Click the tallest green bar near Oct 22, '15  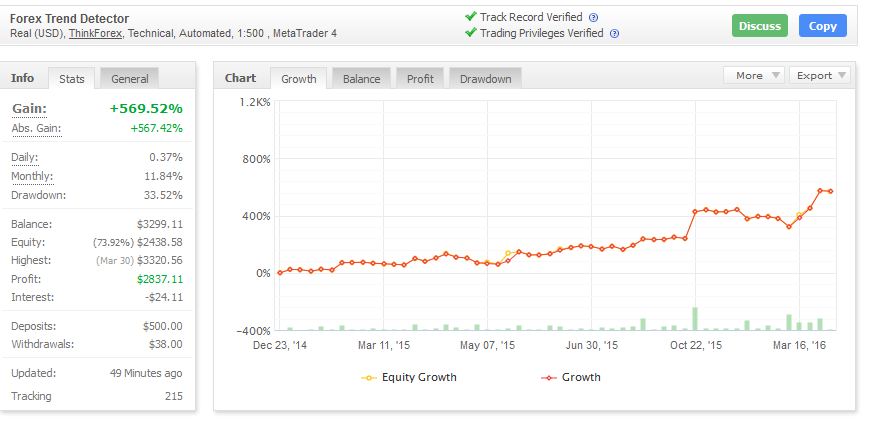point(695,319)
